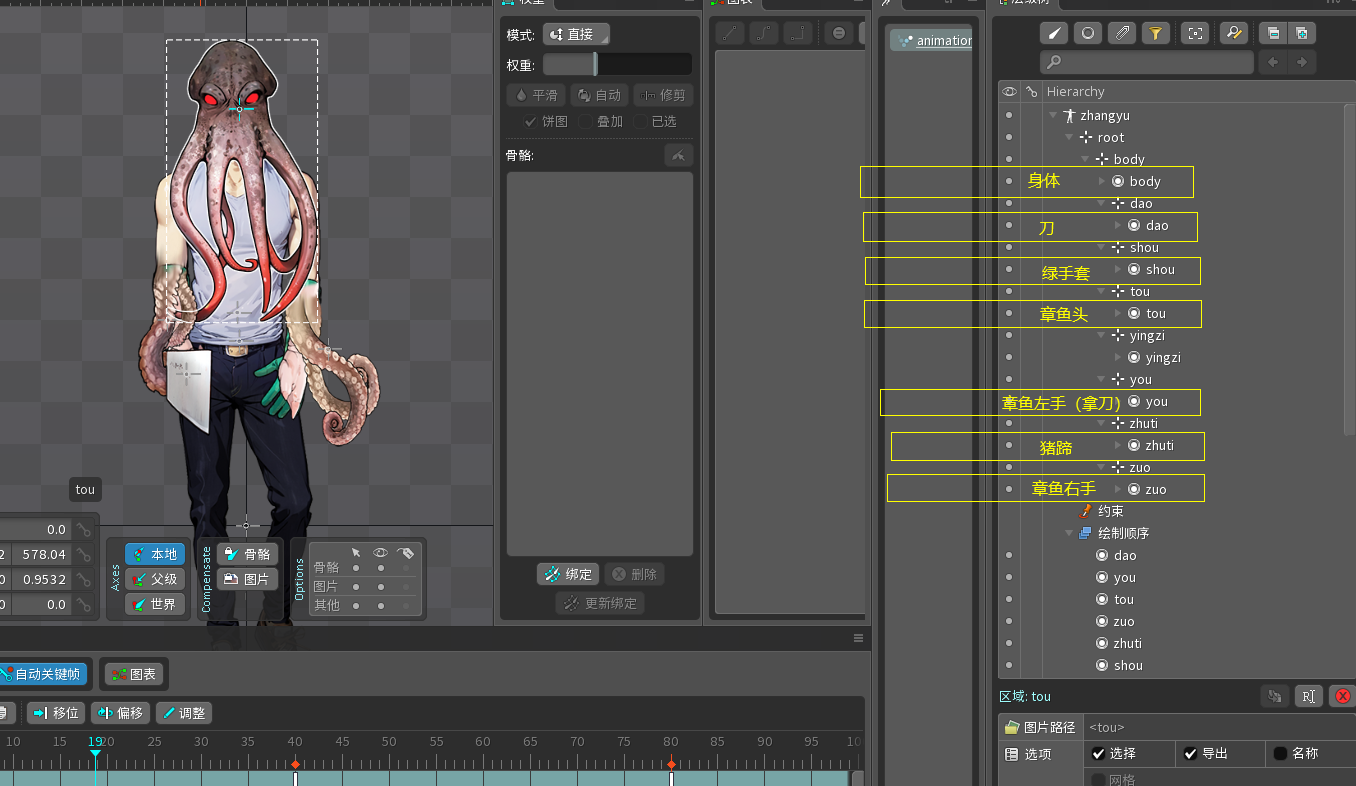Click the hierarchy search input field
Image resolution: width=1356 pixels, height=786 pixels.
1146,62
